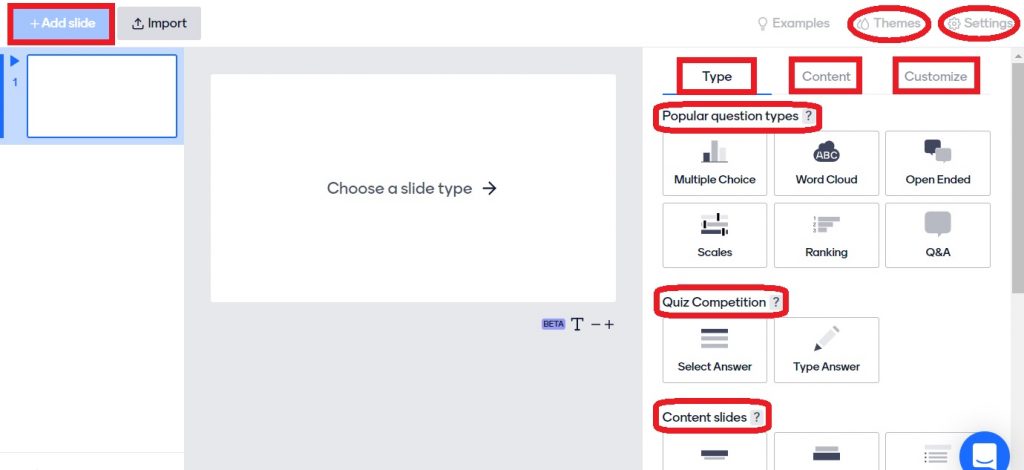Viewport: 1024px width, 470px height.
Task: Open presentation Settings
Action: click(980, 24)
